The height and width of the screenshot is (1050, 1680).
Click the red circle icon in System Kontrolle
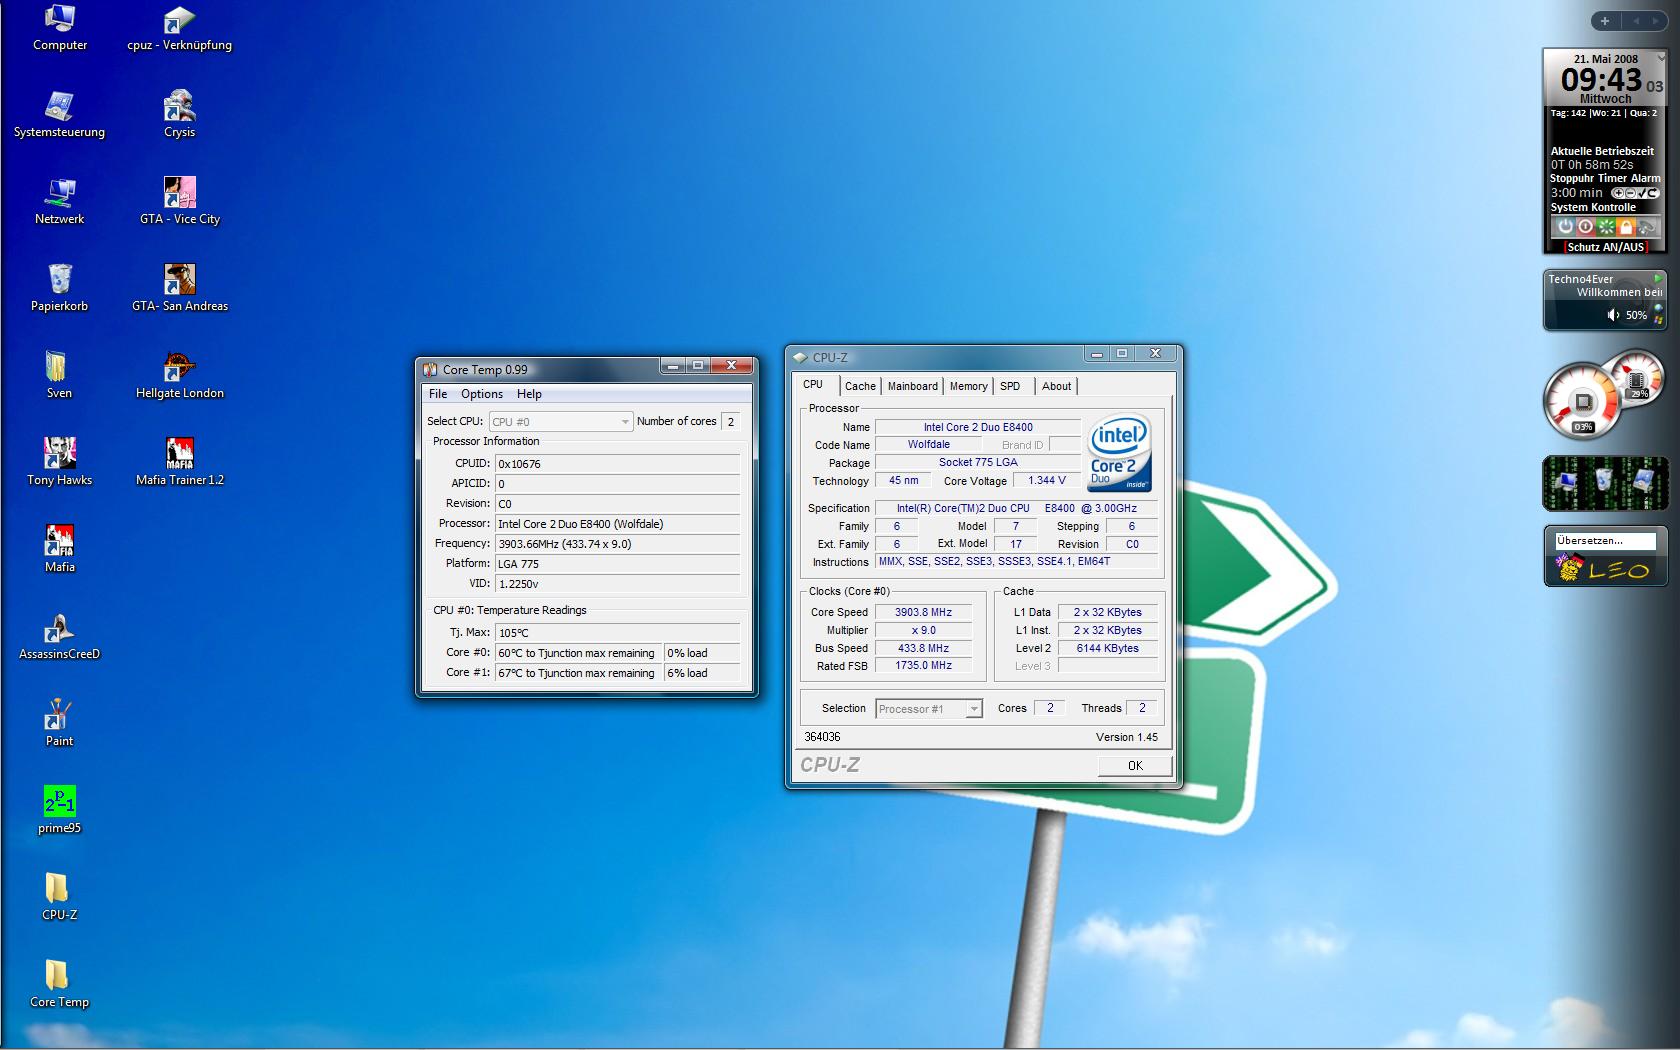coord(1585,227)
